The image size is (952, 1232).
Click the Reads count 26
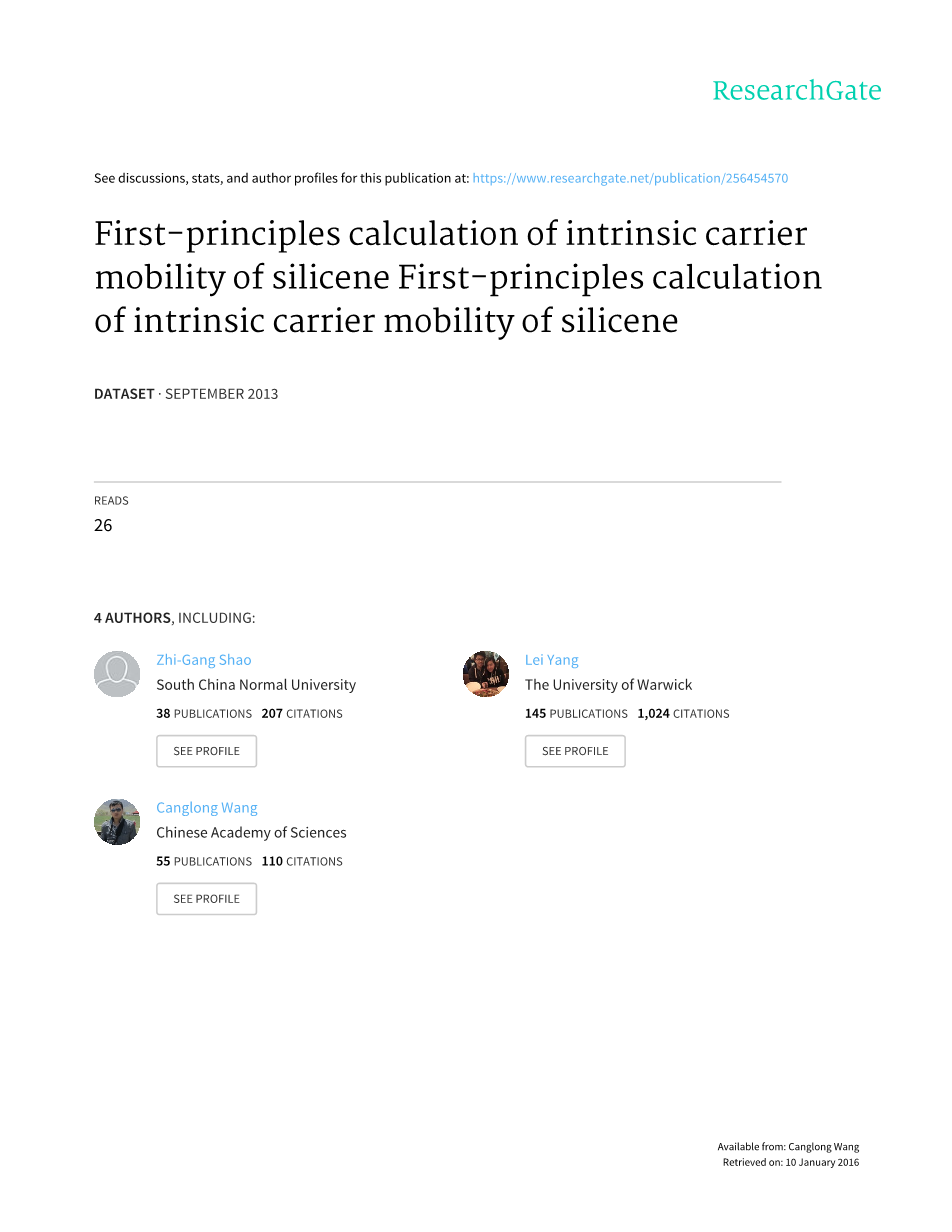[103, 526]
